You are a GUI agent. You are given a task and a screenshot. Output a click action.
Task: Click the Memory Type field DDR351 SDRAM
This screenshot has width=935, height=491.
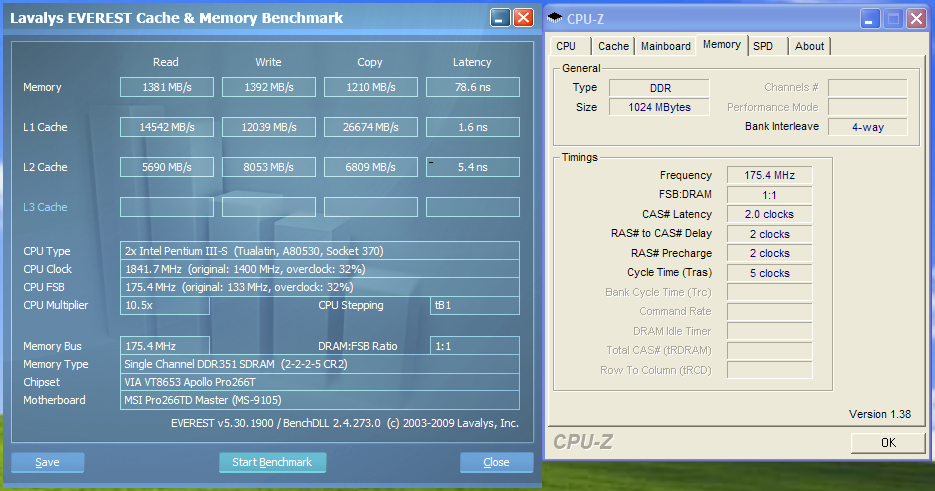point(320,364)
